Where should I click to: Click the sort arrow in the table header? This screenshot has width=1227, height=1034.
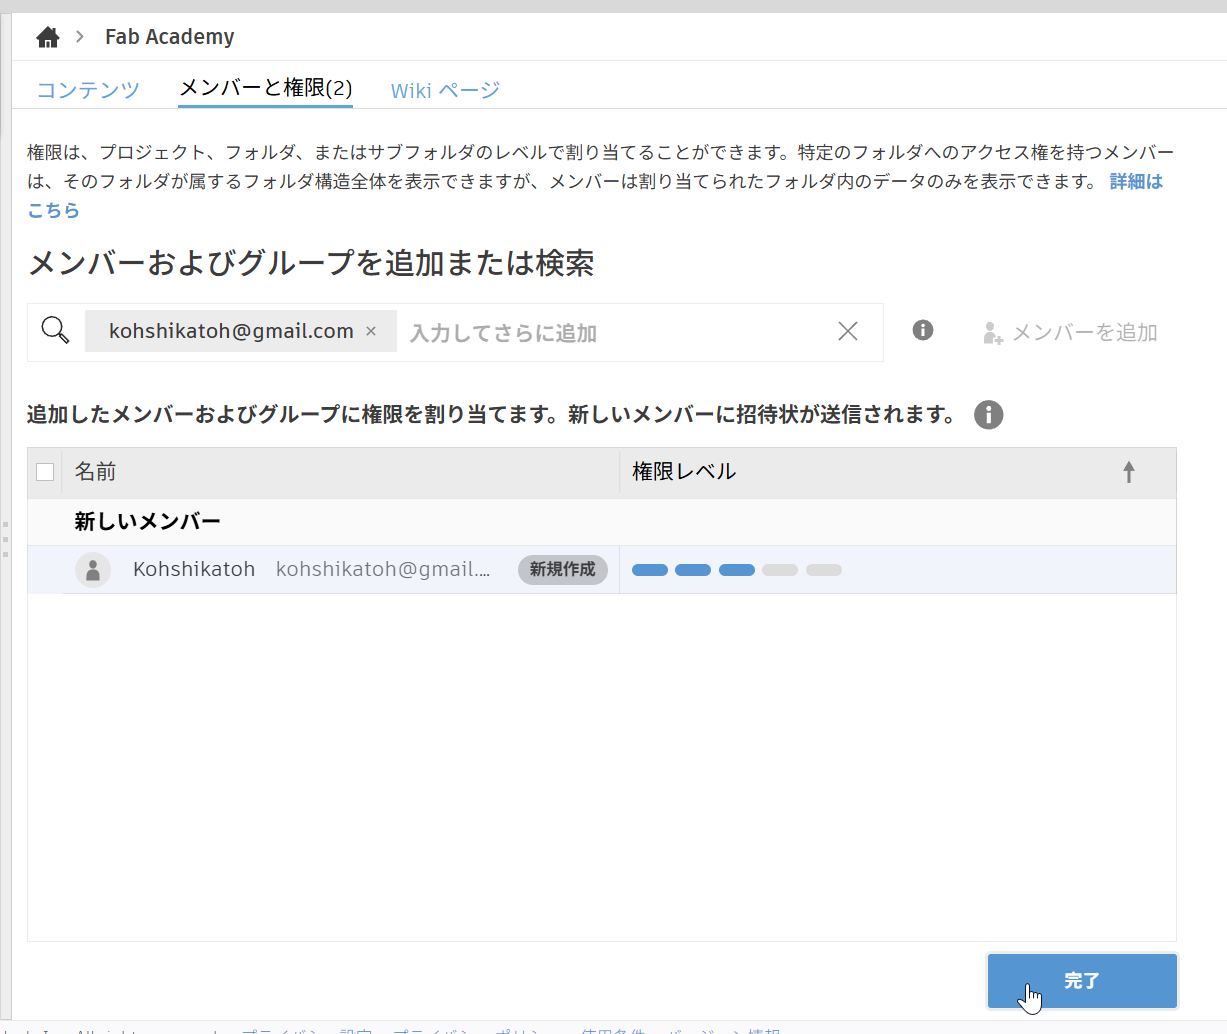[1129, 471]
